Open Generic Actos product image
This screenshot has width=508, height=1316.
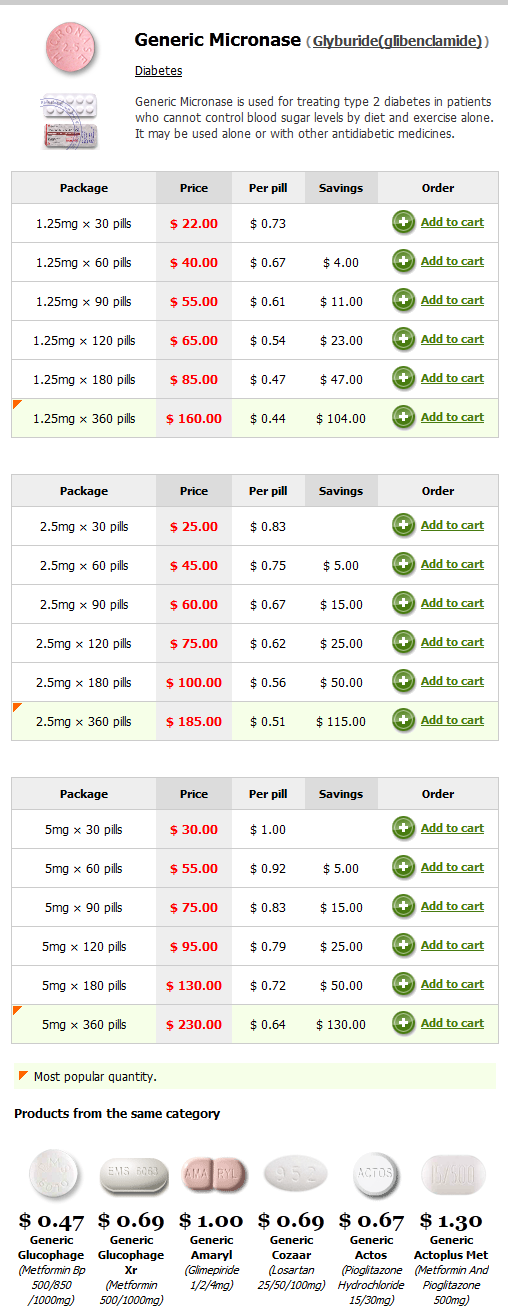tap(372, 1174)
